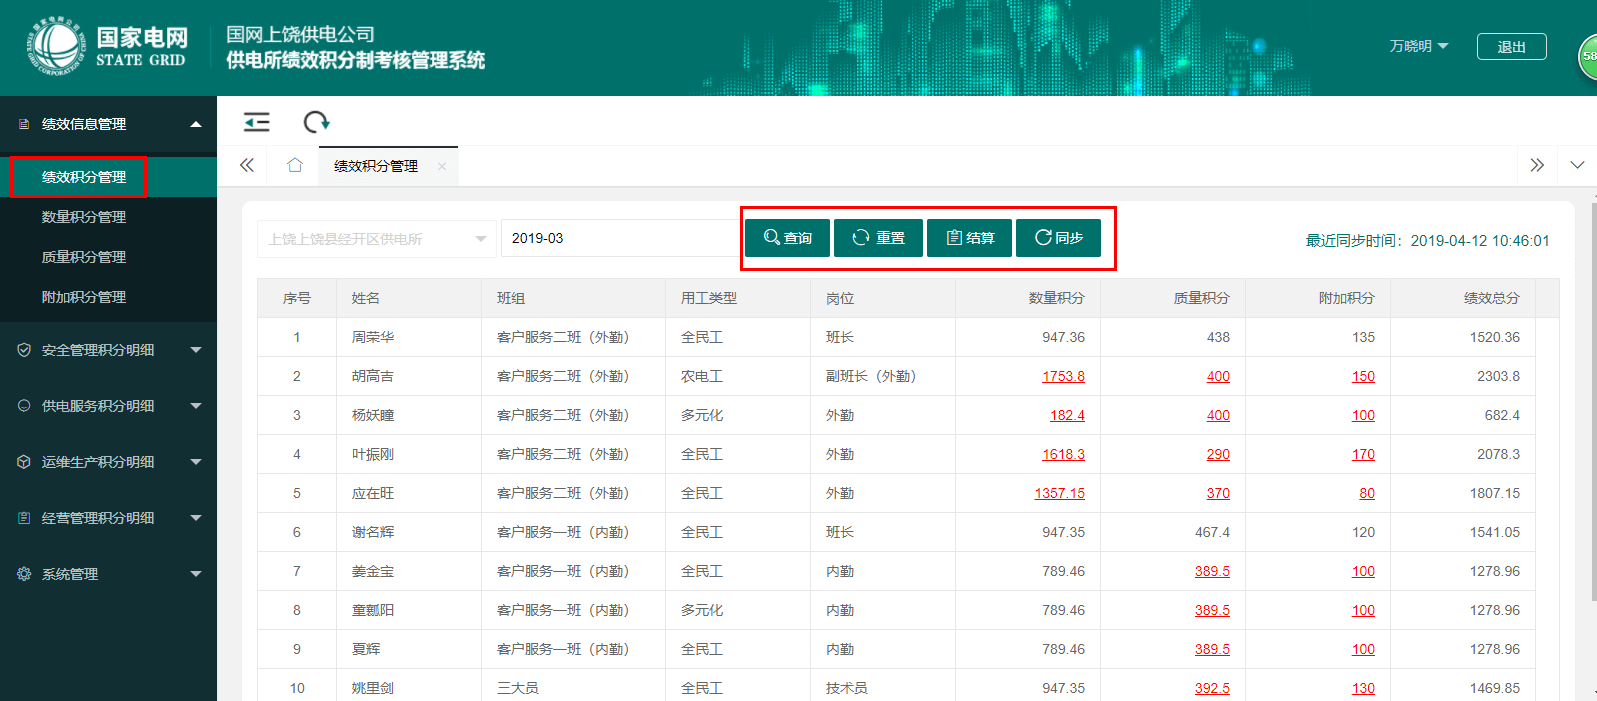
Task: Click the 运维生产积分明细 cube icon
Action: pos(24,462)
